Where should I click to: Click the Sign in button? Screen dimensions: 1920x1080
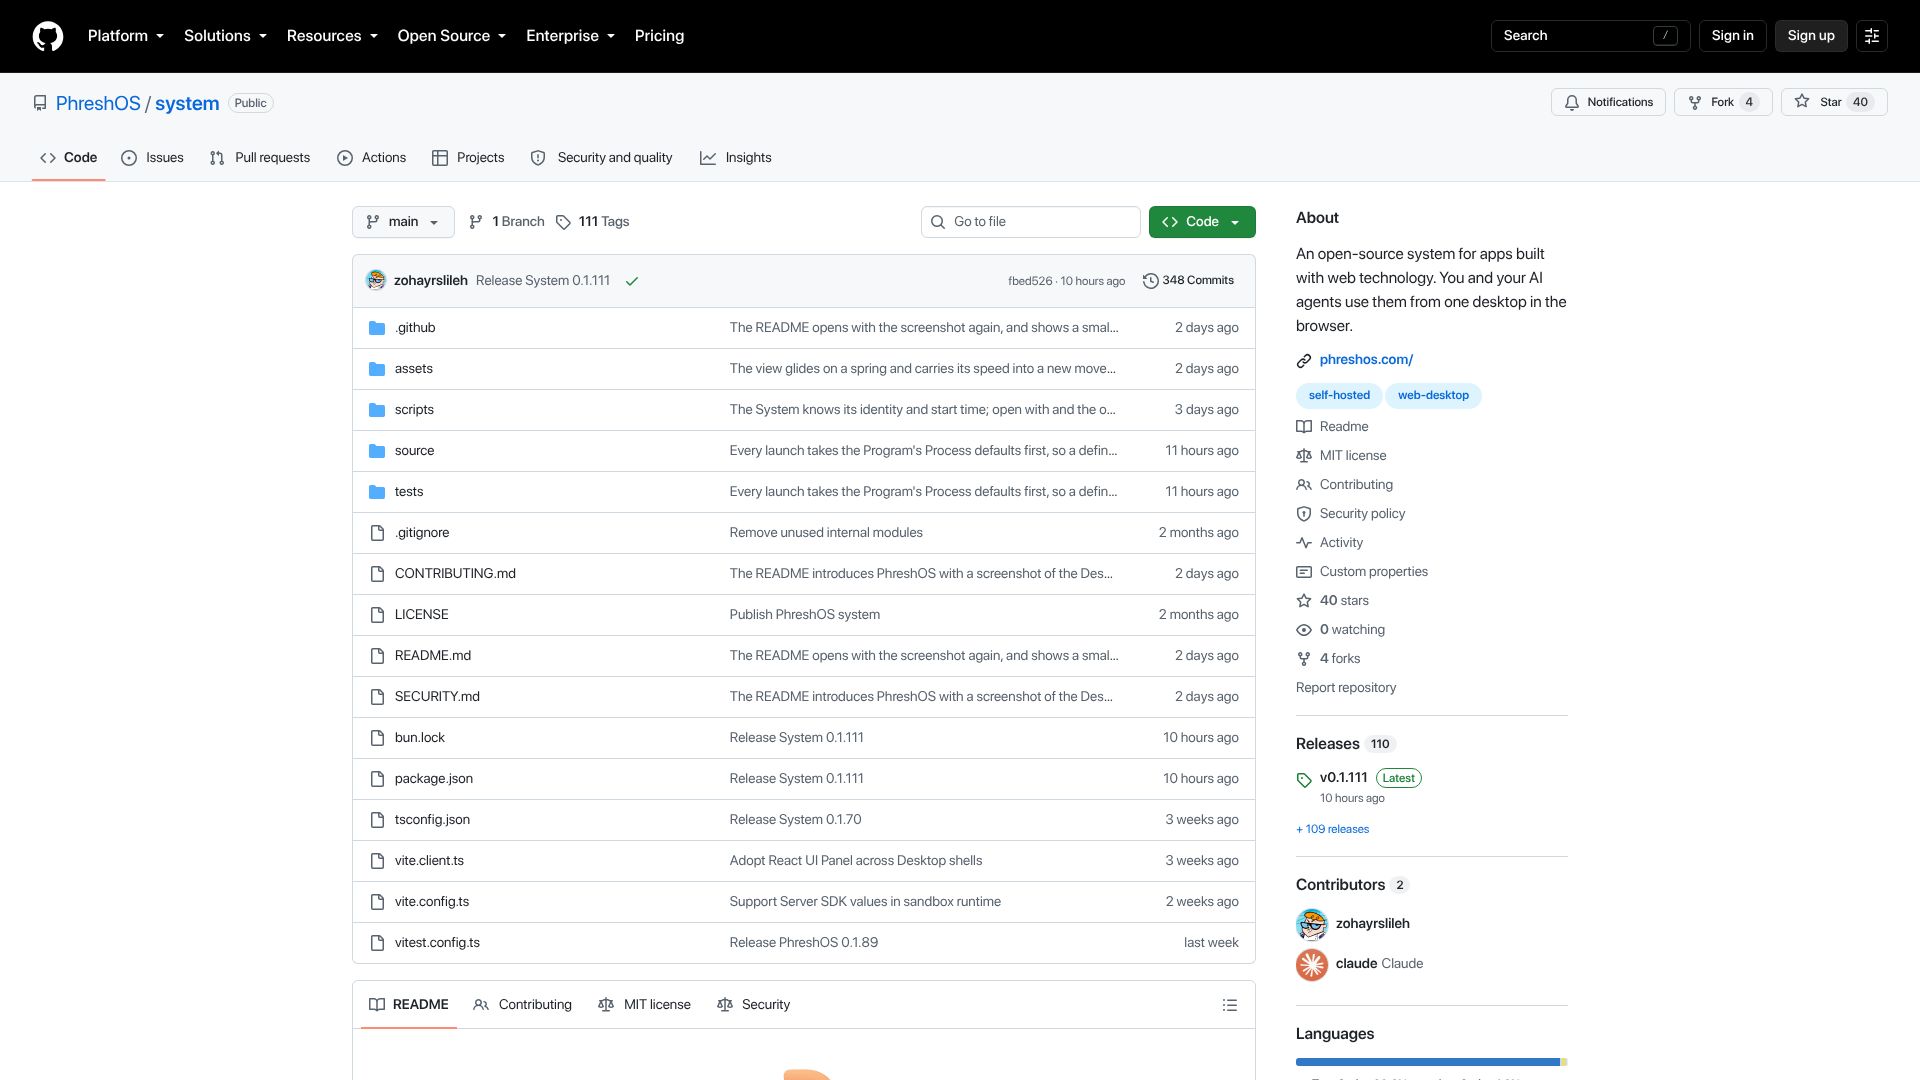tap(1733, 36)
